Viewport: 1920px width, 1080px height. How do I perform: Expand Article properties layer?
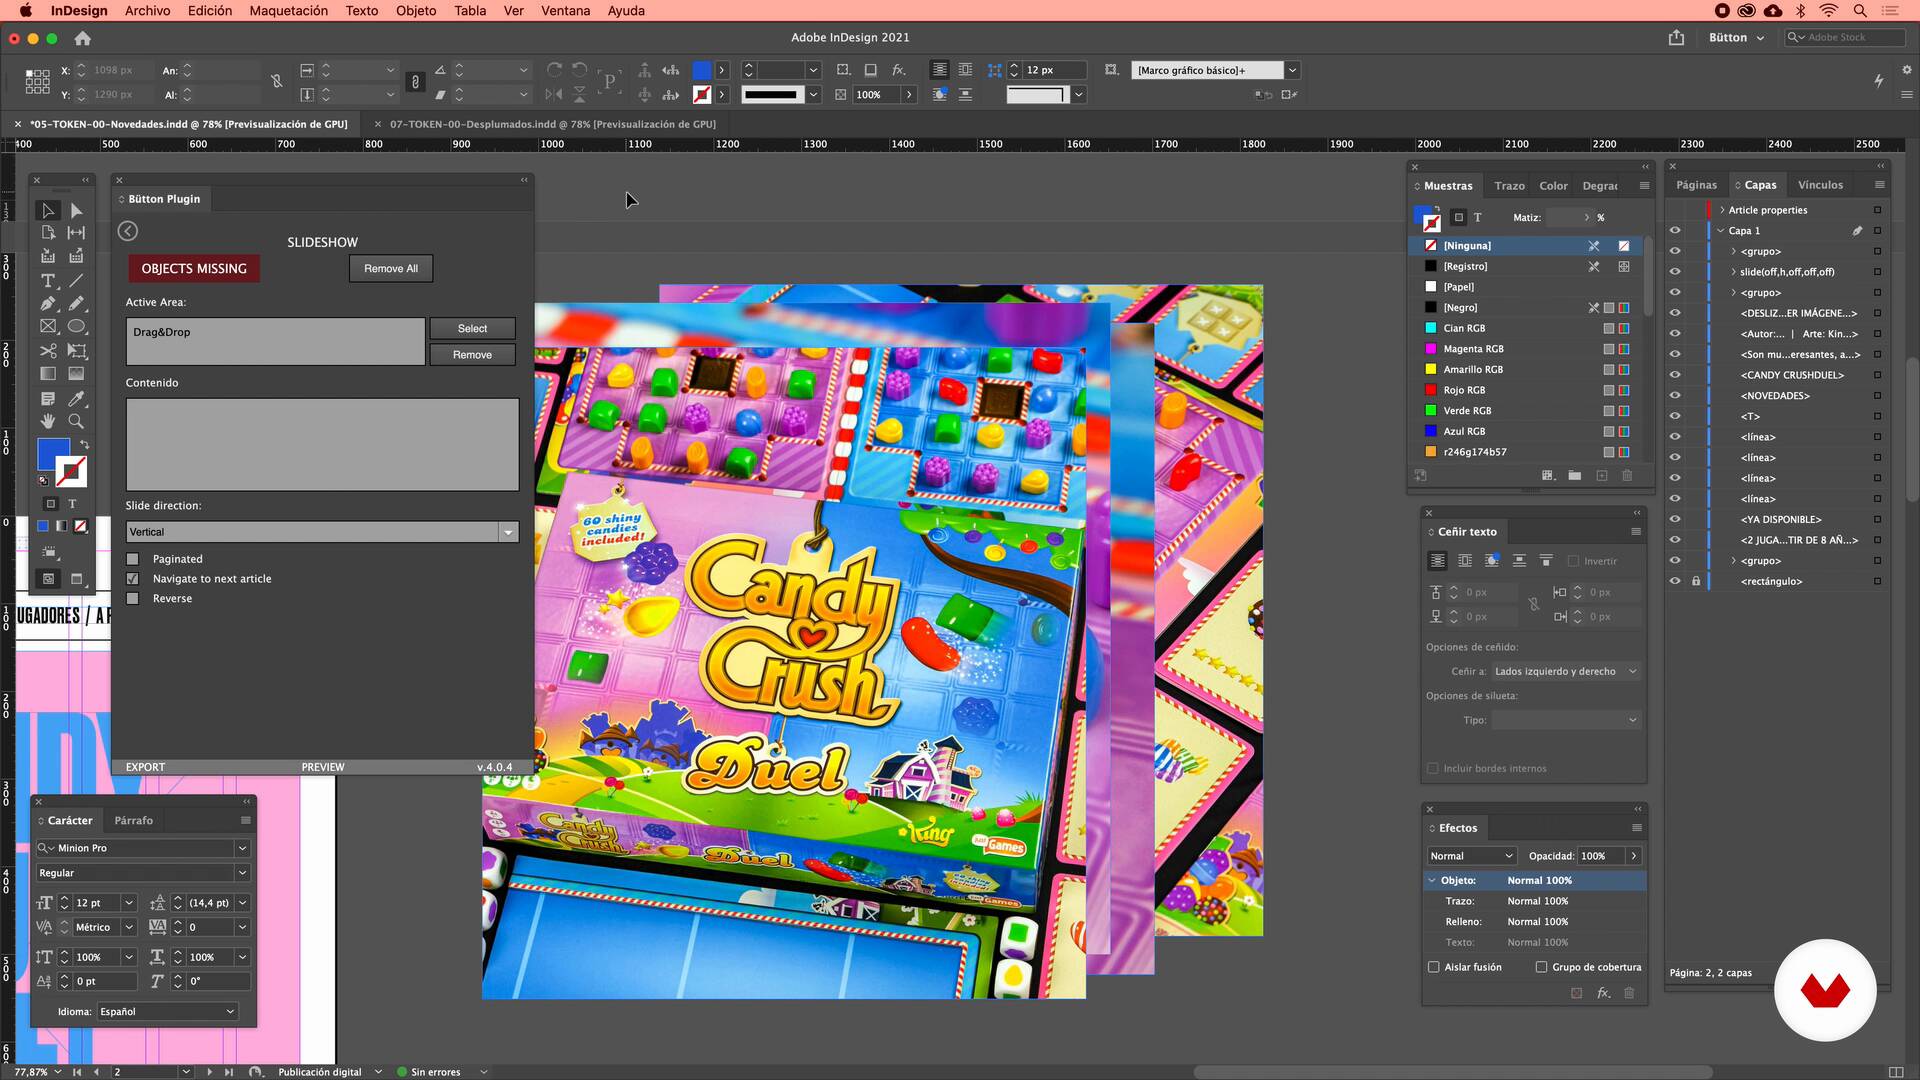[1722, 210]
